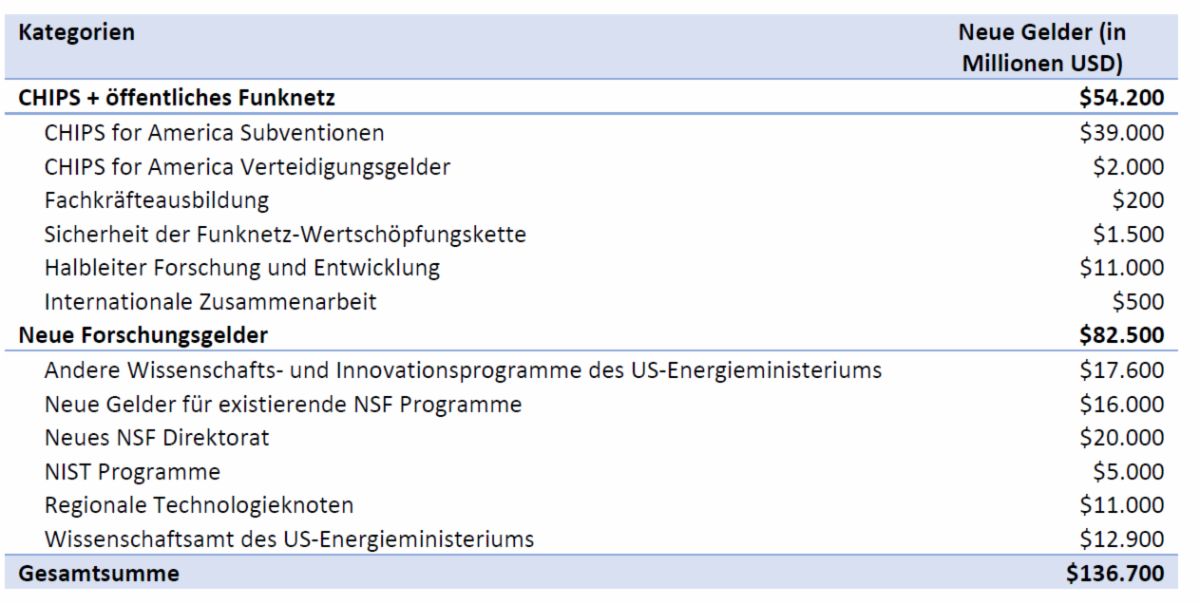
Task: Select Sicherheit der Funknetz-Wertschöpfungskette row
Action: click(x=285, y=235)
